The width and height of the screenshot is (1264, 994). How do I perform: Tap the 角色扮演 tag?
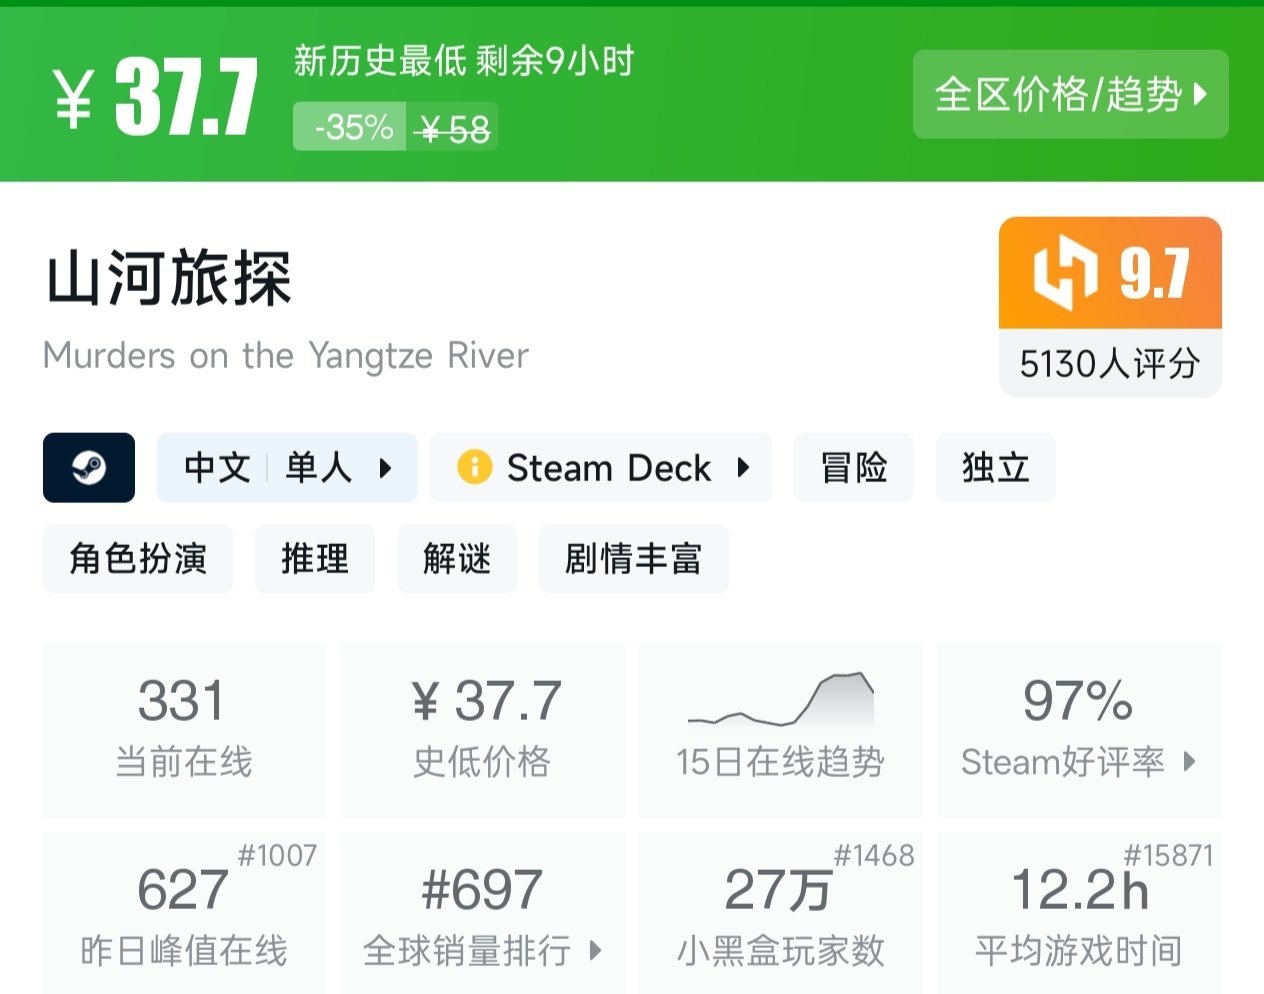click(x=138, y=558)
